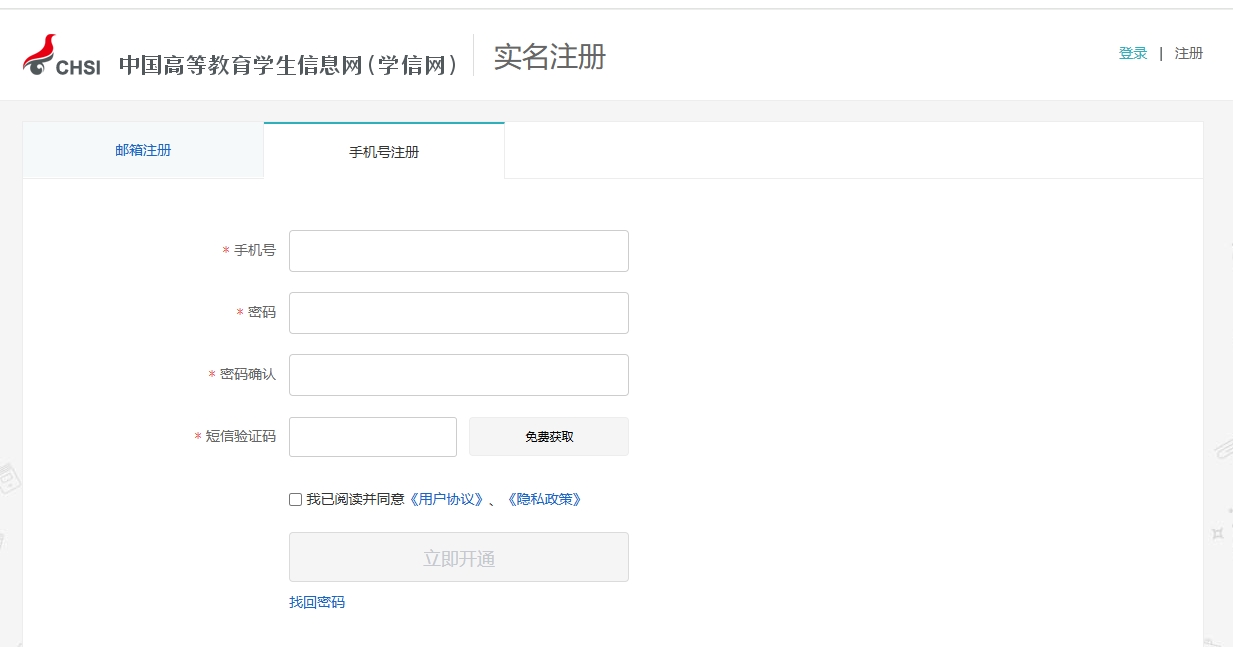The image size is (1233, 647).
Task: Click inside the 手机号 phone number field
Action: [458, 250]
